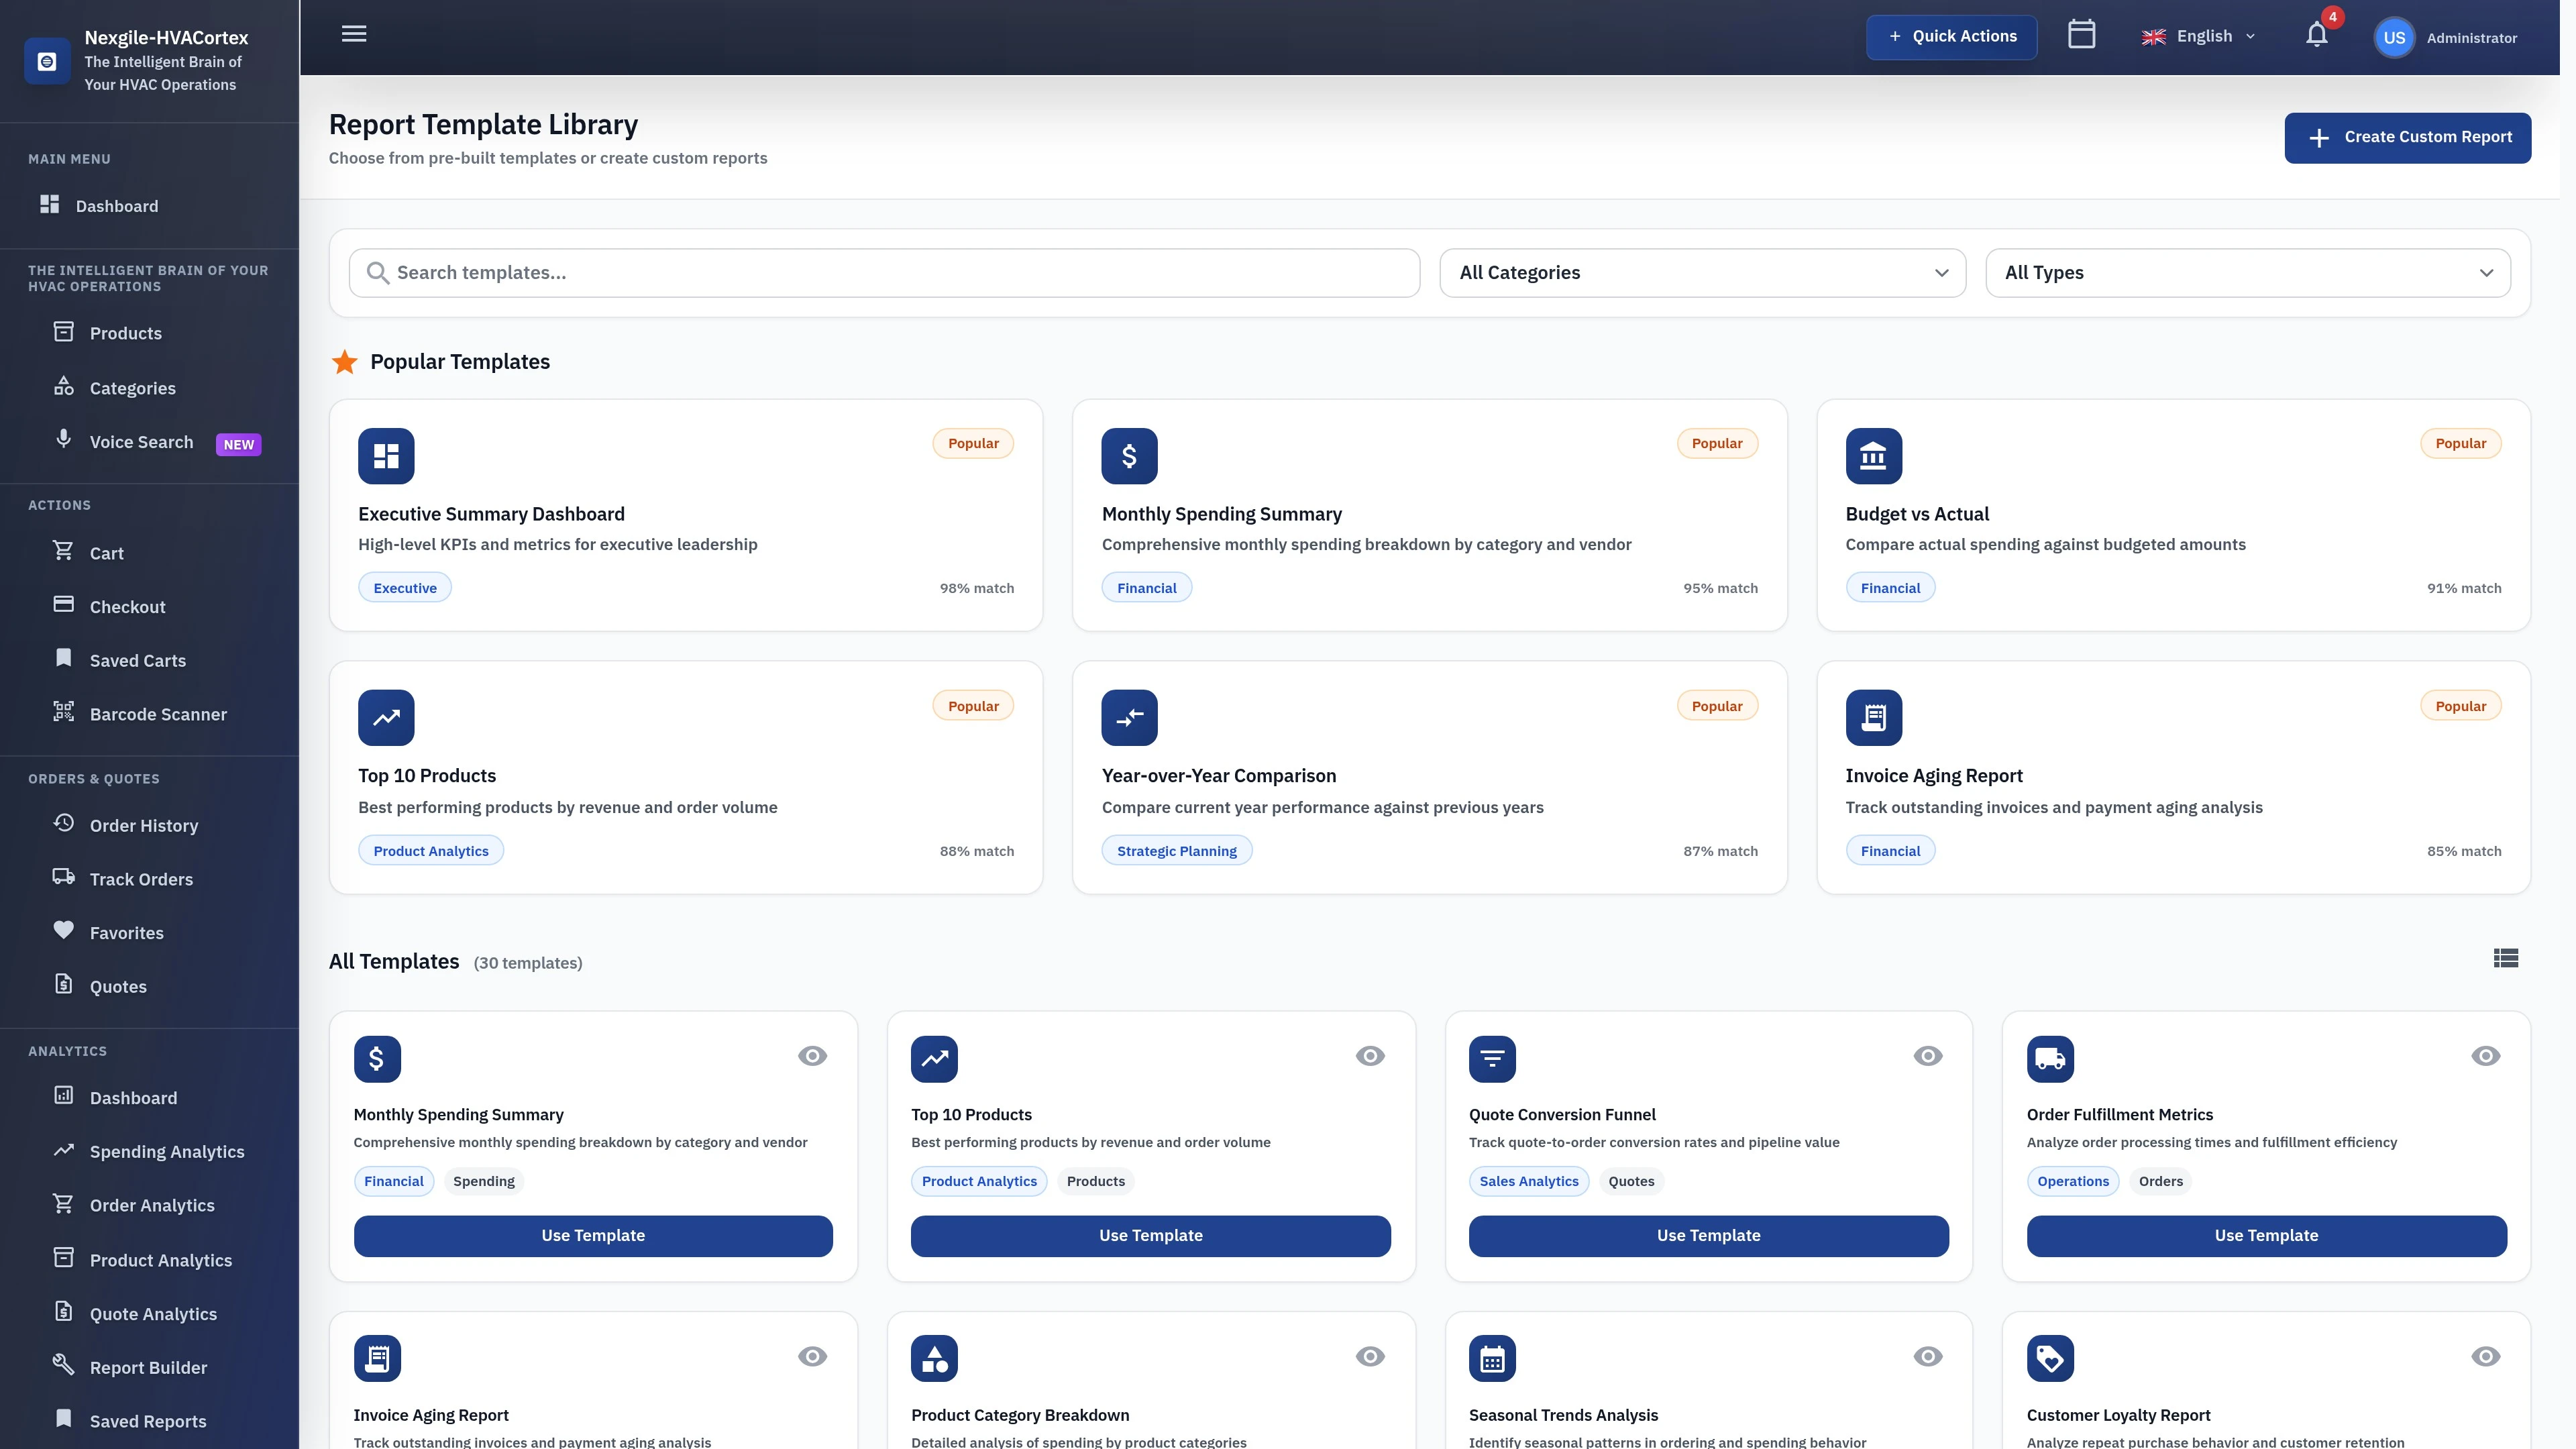Go to Dashboard in the main menu
Viewport: 2576px width, 1449px height.
pos(117,206)
